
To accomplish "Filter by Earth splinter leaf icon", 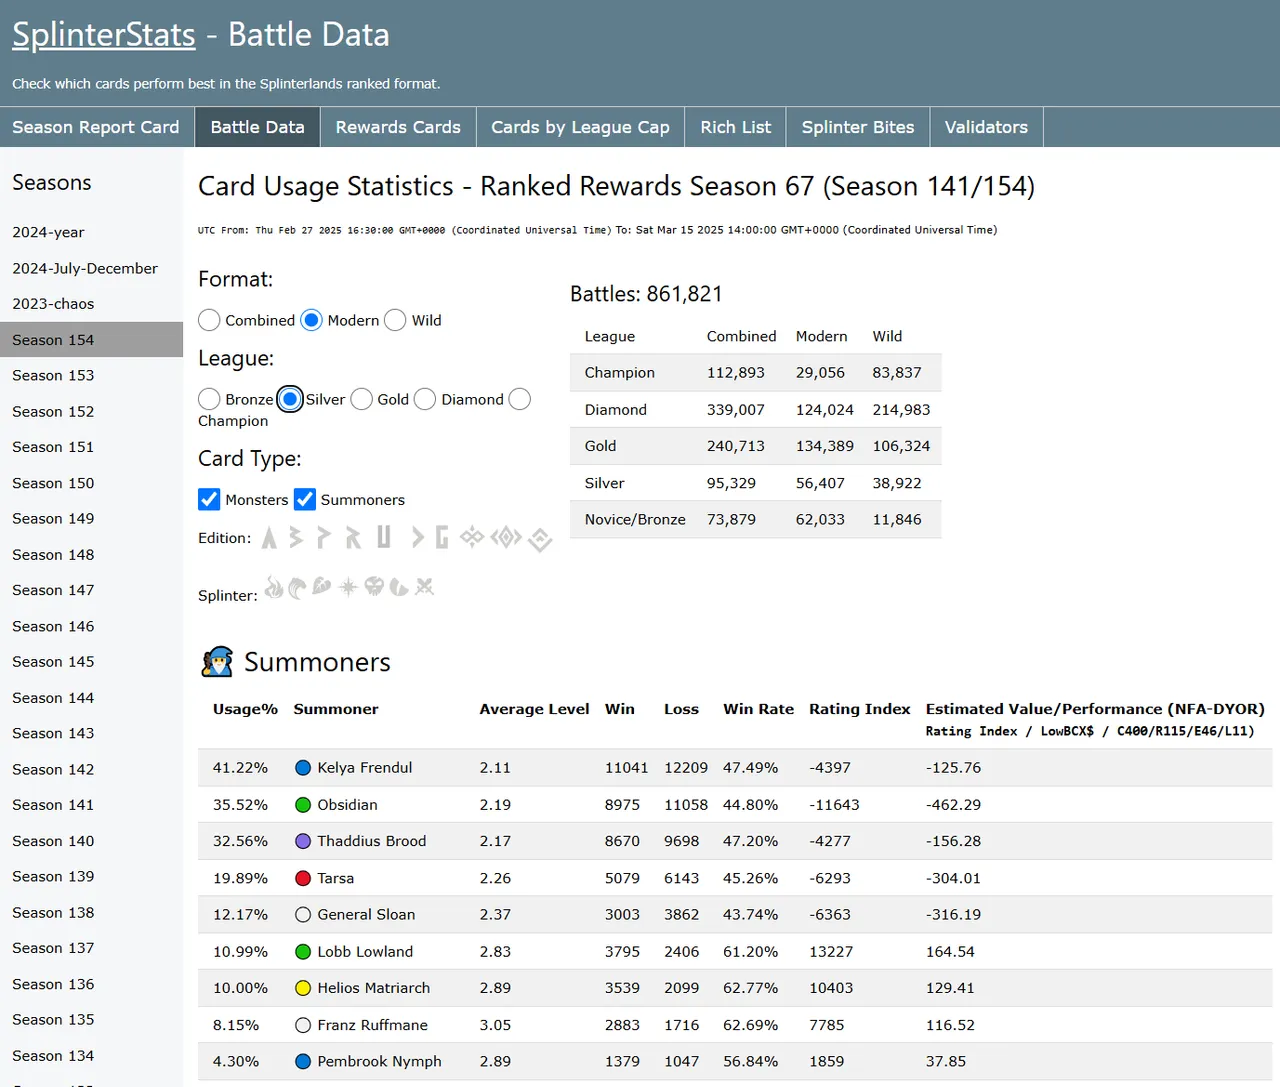I will [321, 586].
